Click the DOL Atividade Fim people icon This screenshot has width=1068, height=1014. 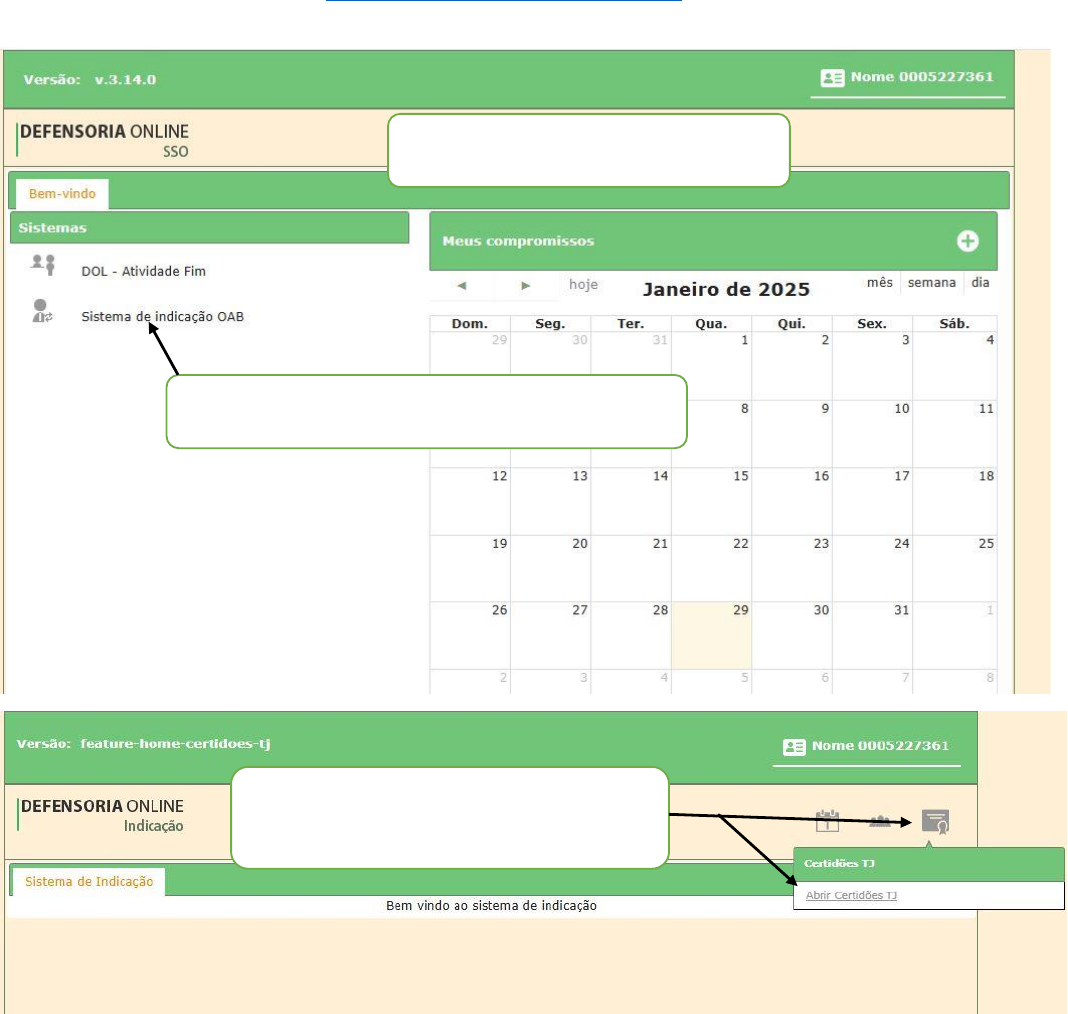click(43, 264)
